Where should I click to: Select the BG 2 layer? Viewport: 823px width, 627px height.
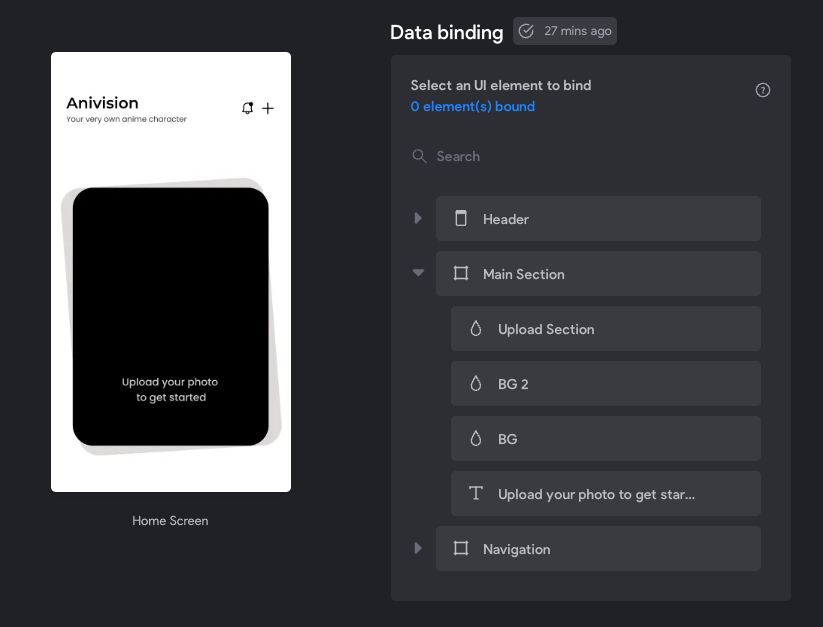pyautogui.click(x=606, y=384)
